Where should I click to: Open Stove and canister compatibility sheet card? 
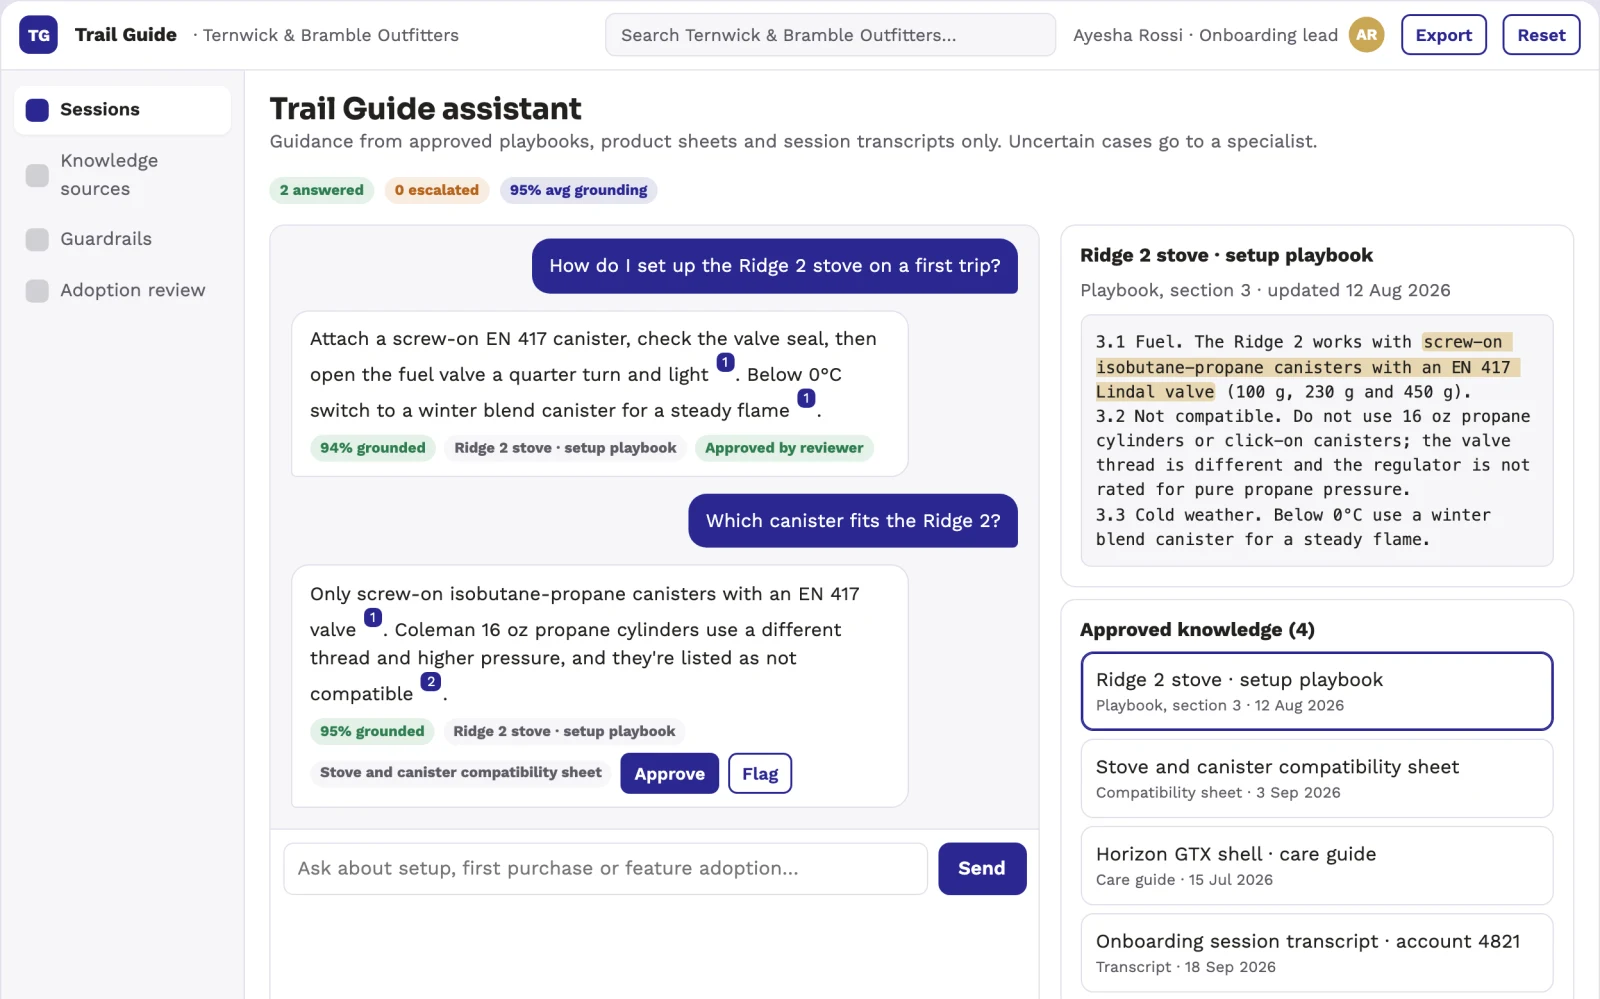coord(1317,779)
